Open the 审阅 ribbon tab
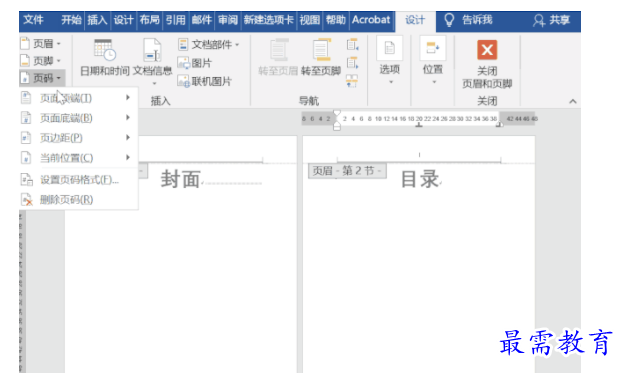Screen dimensions: 621x374 [x=228, y=20]
